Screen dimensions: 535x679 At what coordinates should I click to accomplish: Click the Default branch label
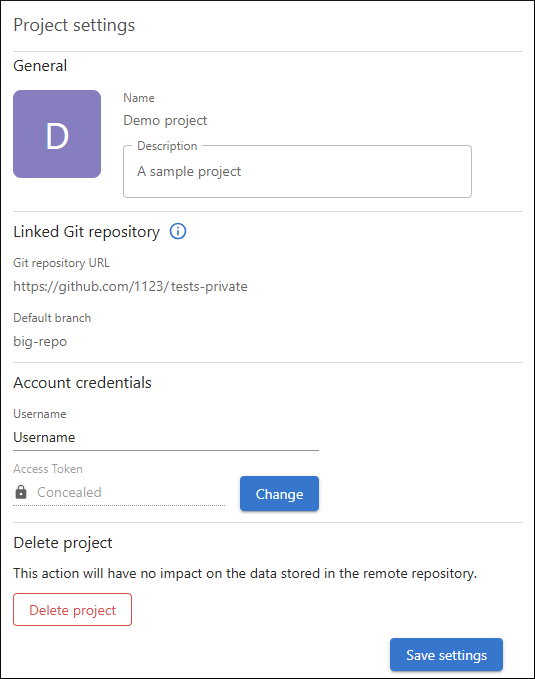52,318
